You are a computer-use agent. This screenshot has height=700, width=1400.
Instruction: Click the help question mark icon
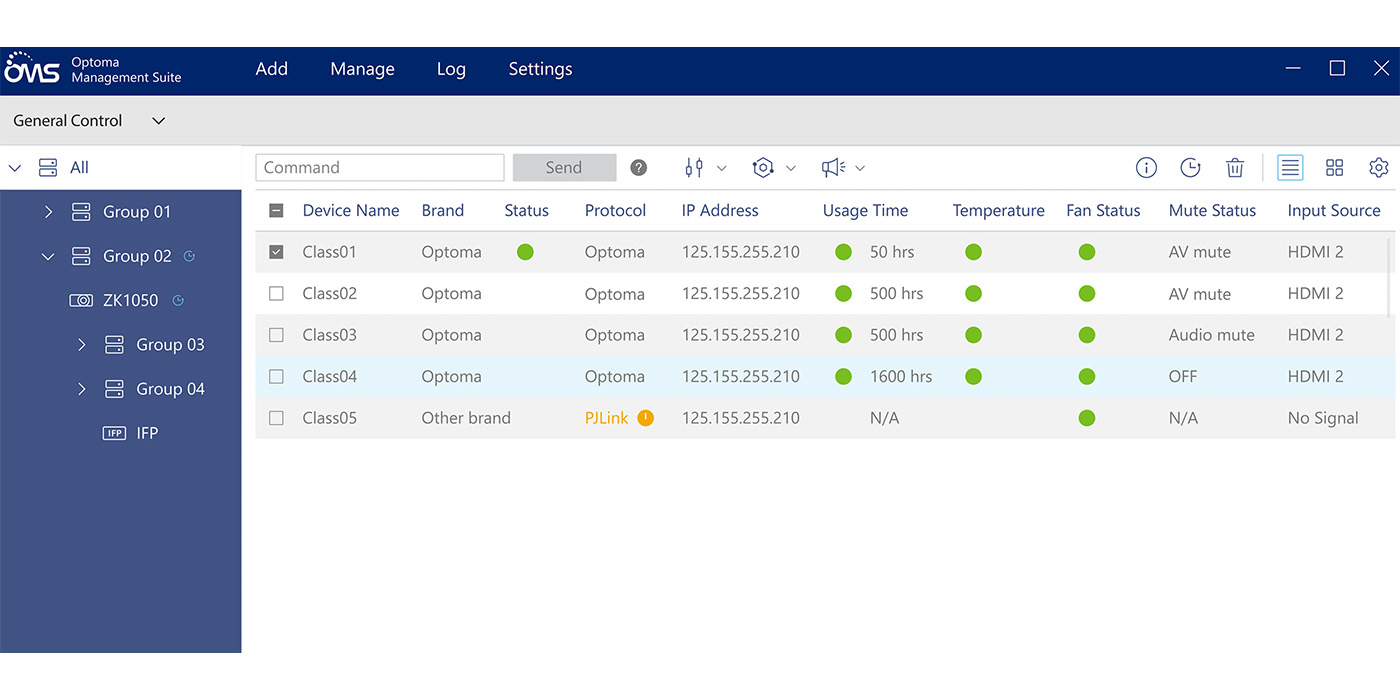(639, 168)
